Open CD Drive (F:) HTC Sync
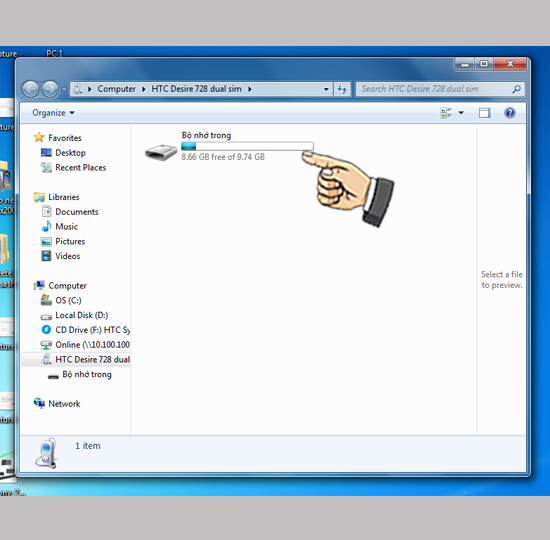The height and width of the screenshot is (540, 550). [93, 330]
